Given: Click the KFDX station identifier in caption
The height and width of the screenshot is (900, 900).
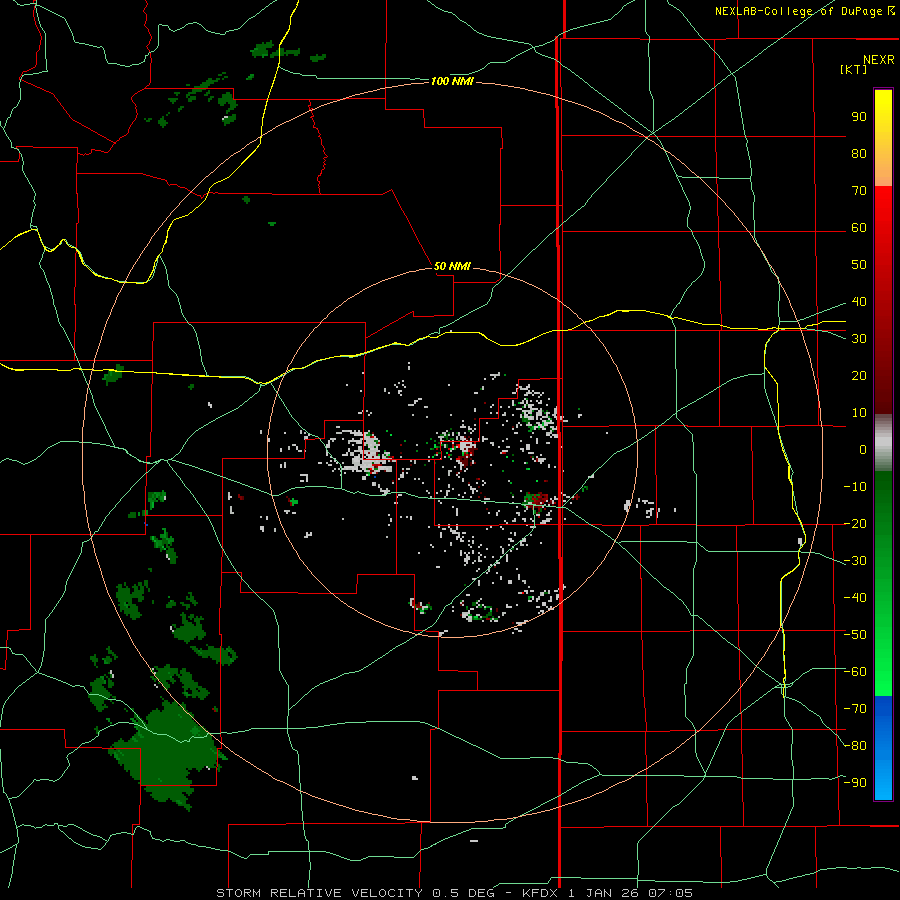Looking at the screenshot, I should [x=542, y=893].
